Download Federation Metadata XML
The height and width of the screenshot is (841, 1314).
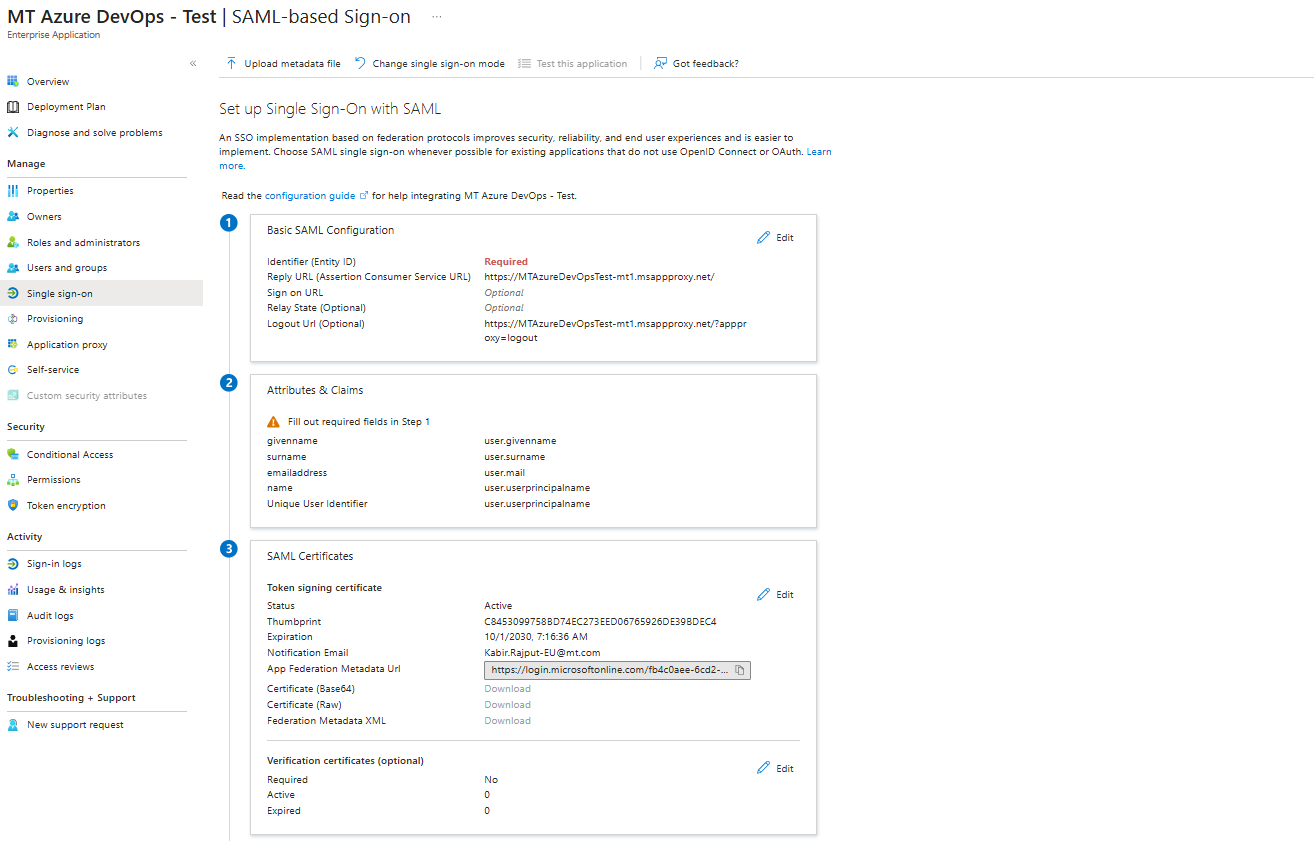click(x=508, y=721)
